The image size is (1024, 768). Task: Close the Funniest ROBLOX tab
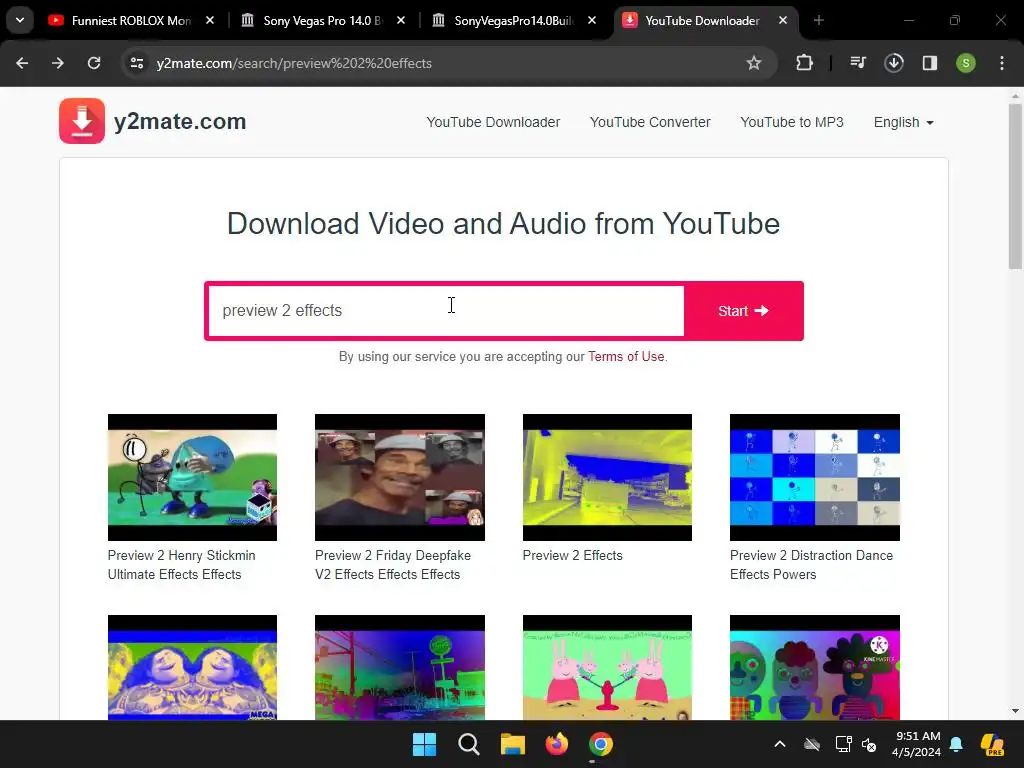coord(210,20)
